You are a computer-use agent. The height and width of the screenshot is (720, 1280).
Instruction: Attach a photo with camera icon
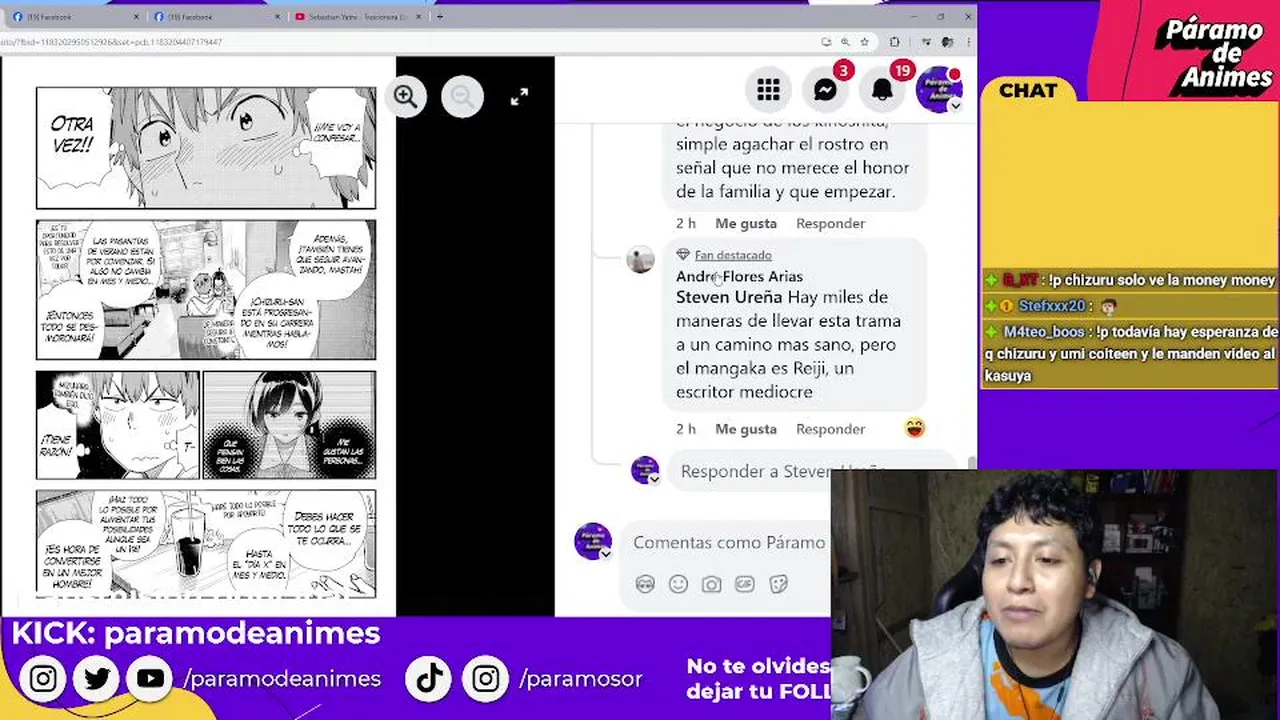[x=711, y=584]
